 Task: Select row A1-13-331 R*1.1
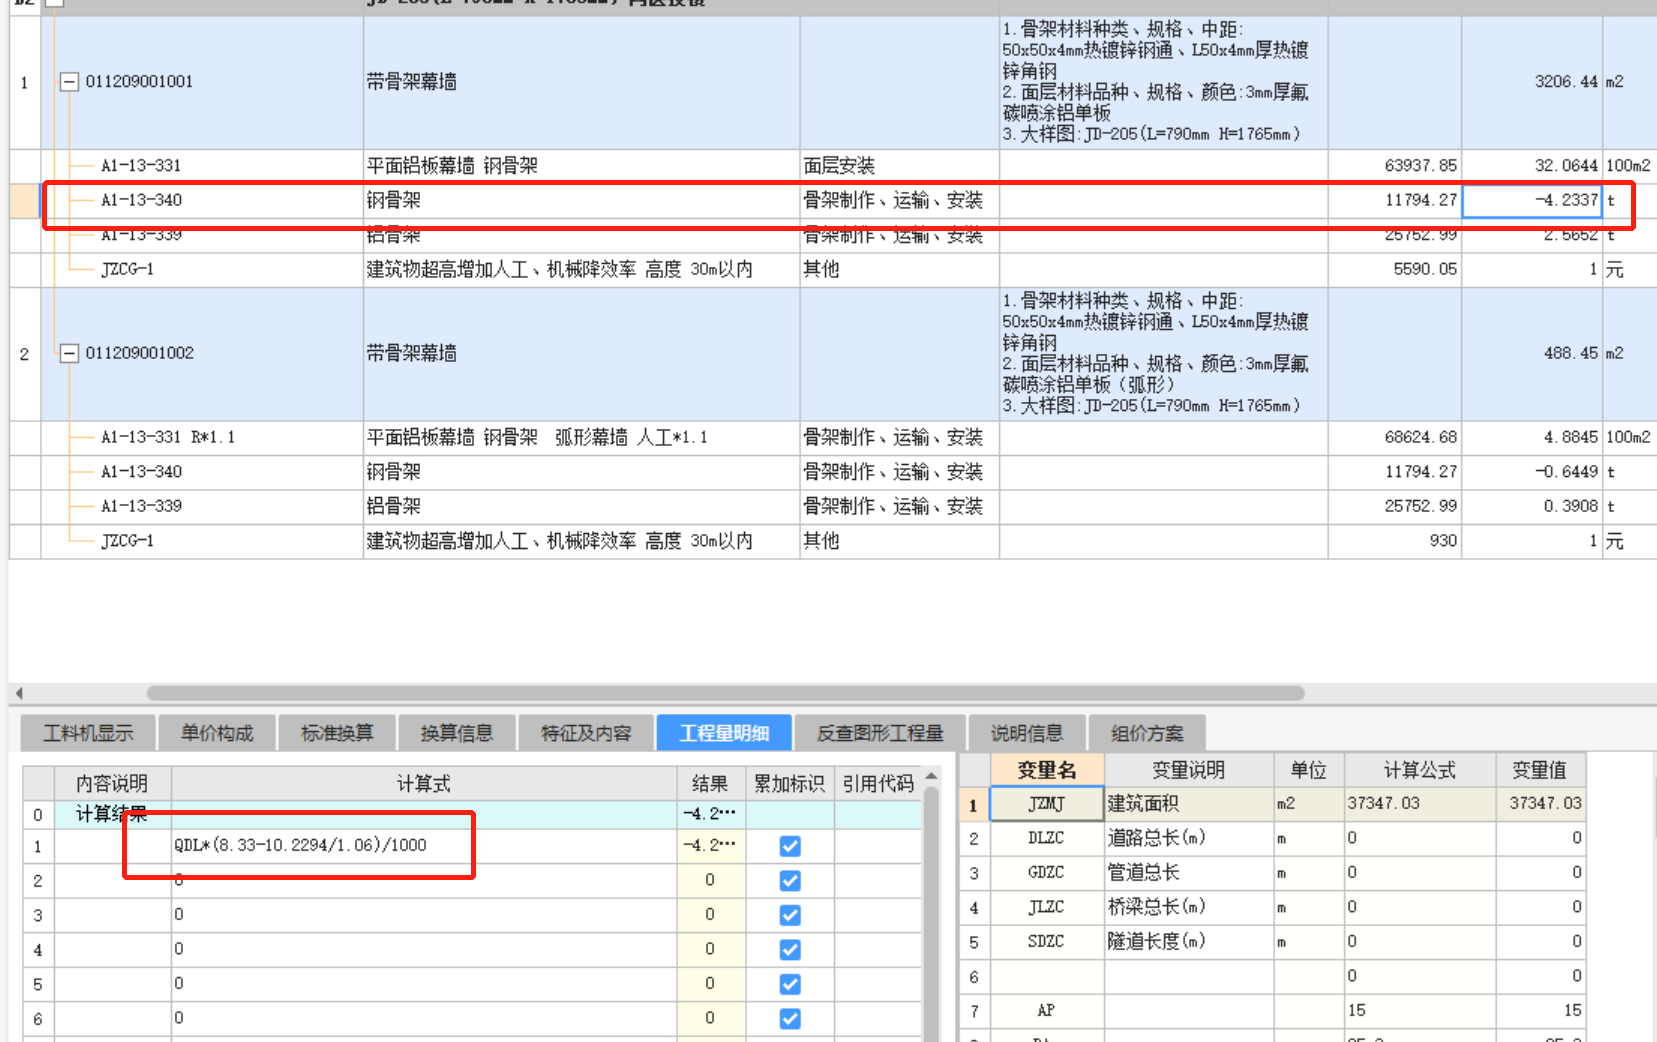832,437
